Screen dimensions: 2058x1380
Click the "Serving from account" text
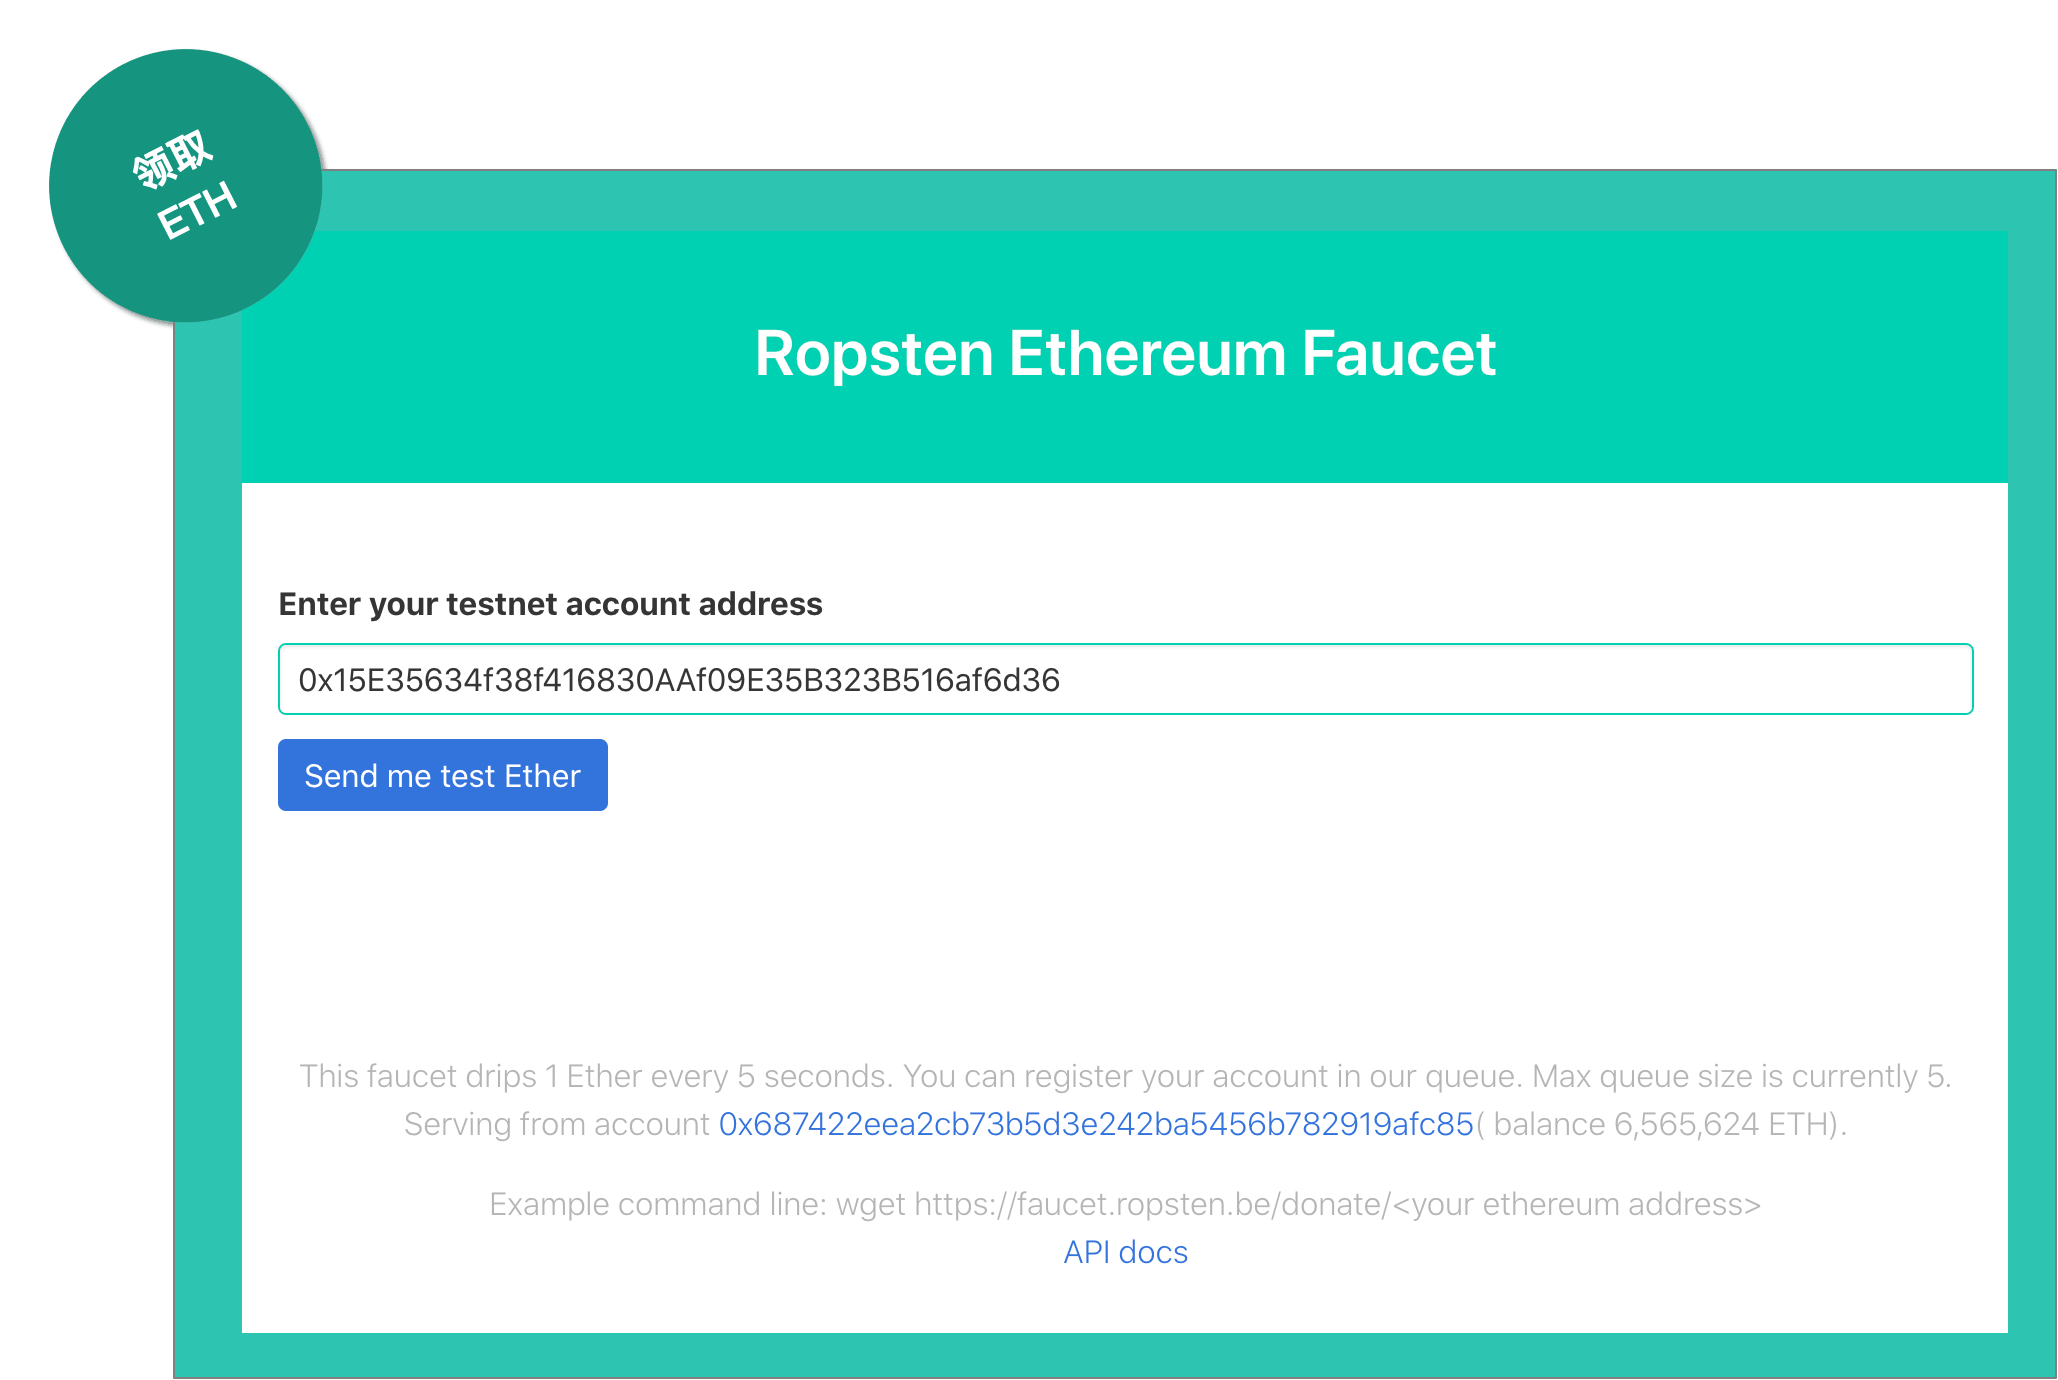click(556, 1124)
